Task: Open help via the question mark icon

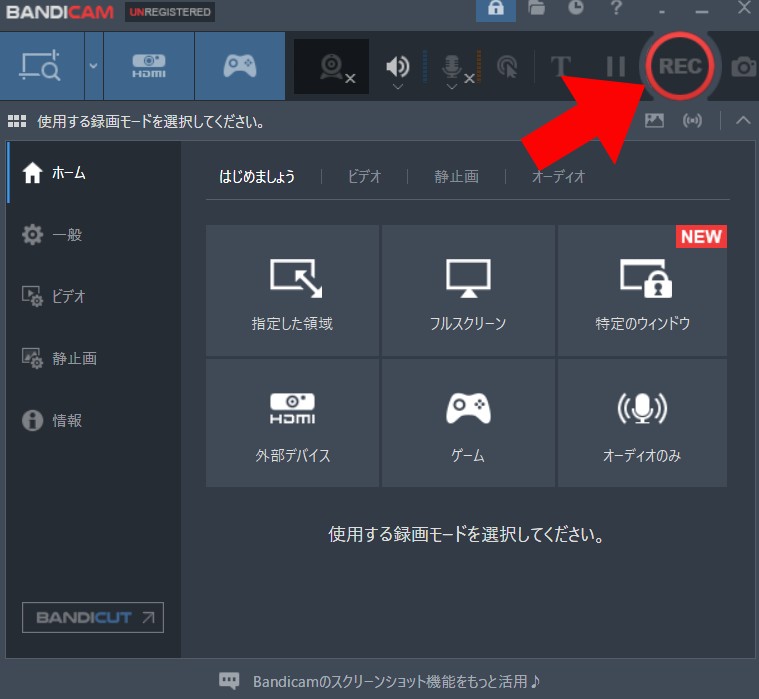Action: (616, 8)
